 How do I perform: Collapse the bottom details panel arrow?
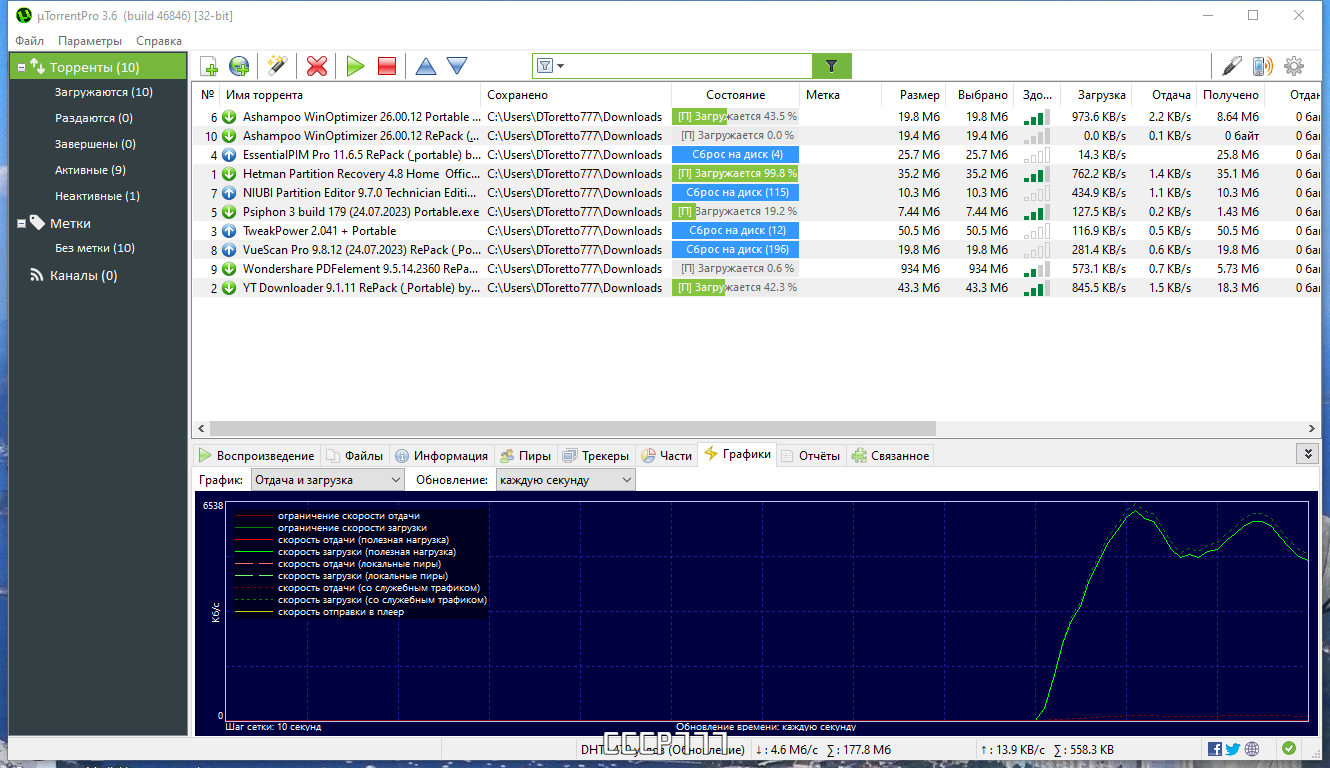pyautogui.click(x=1307, y=454)
